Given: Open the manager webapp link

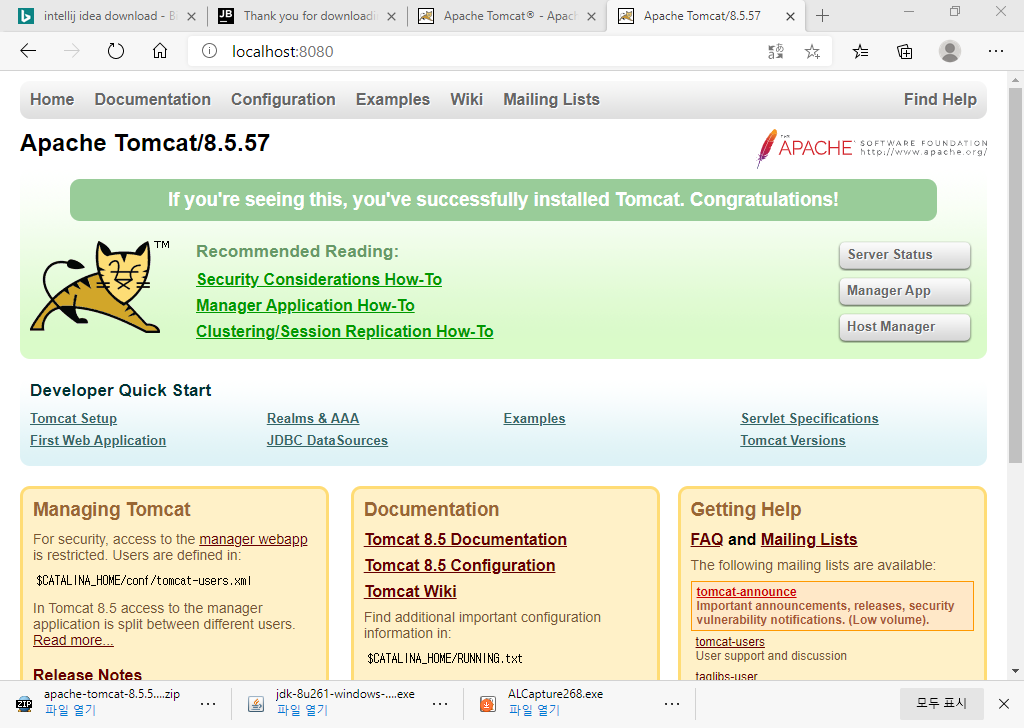Looking at the screenshot, I should click(x=253, y=539).
